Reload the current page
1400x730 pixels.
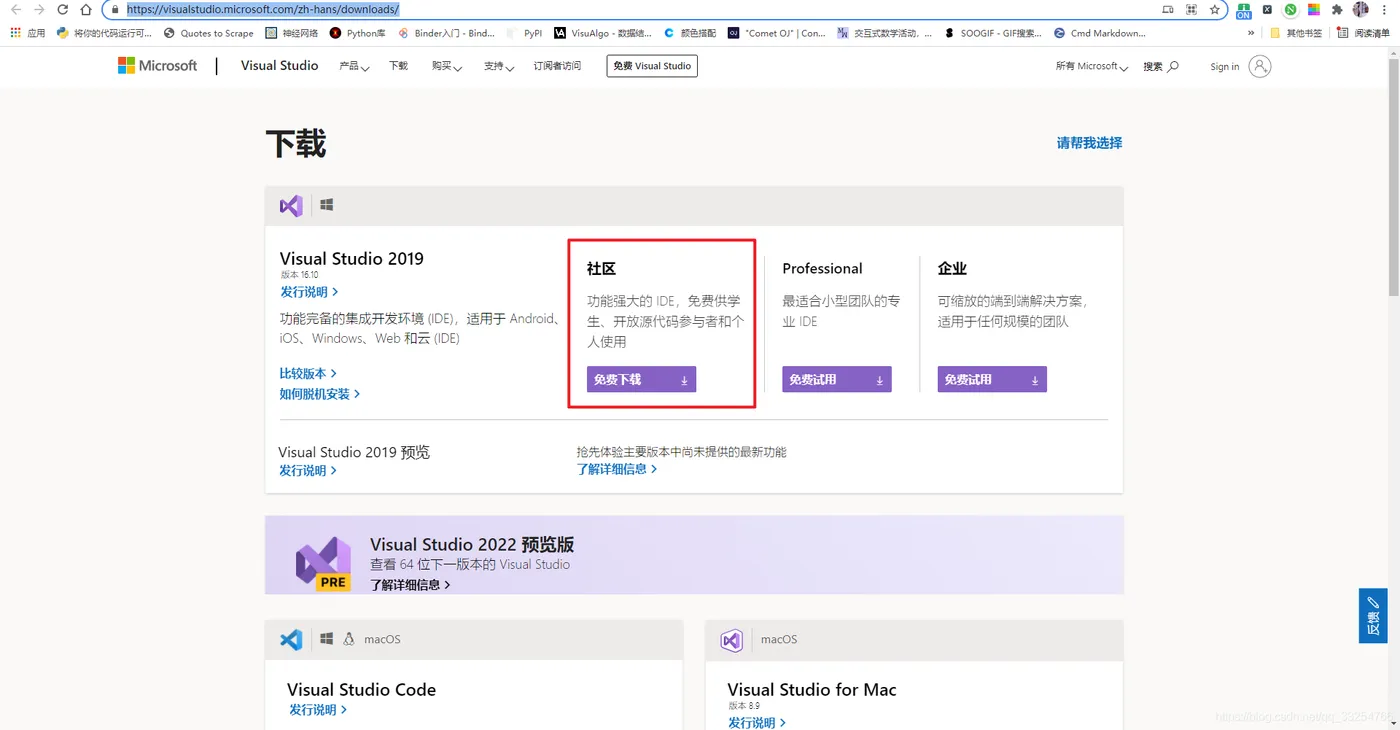pyautogui.click(x=62, y=9)
